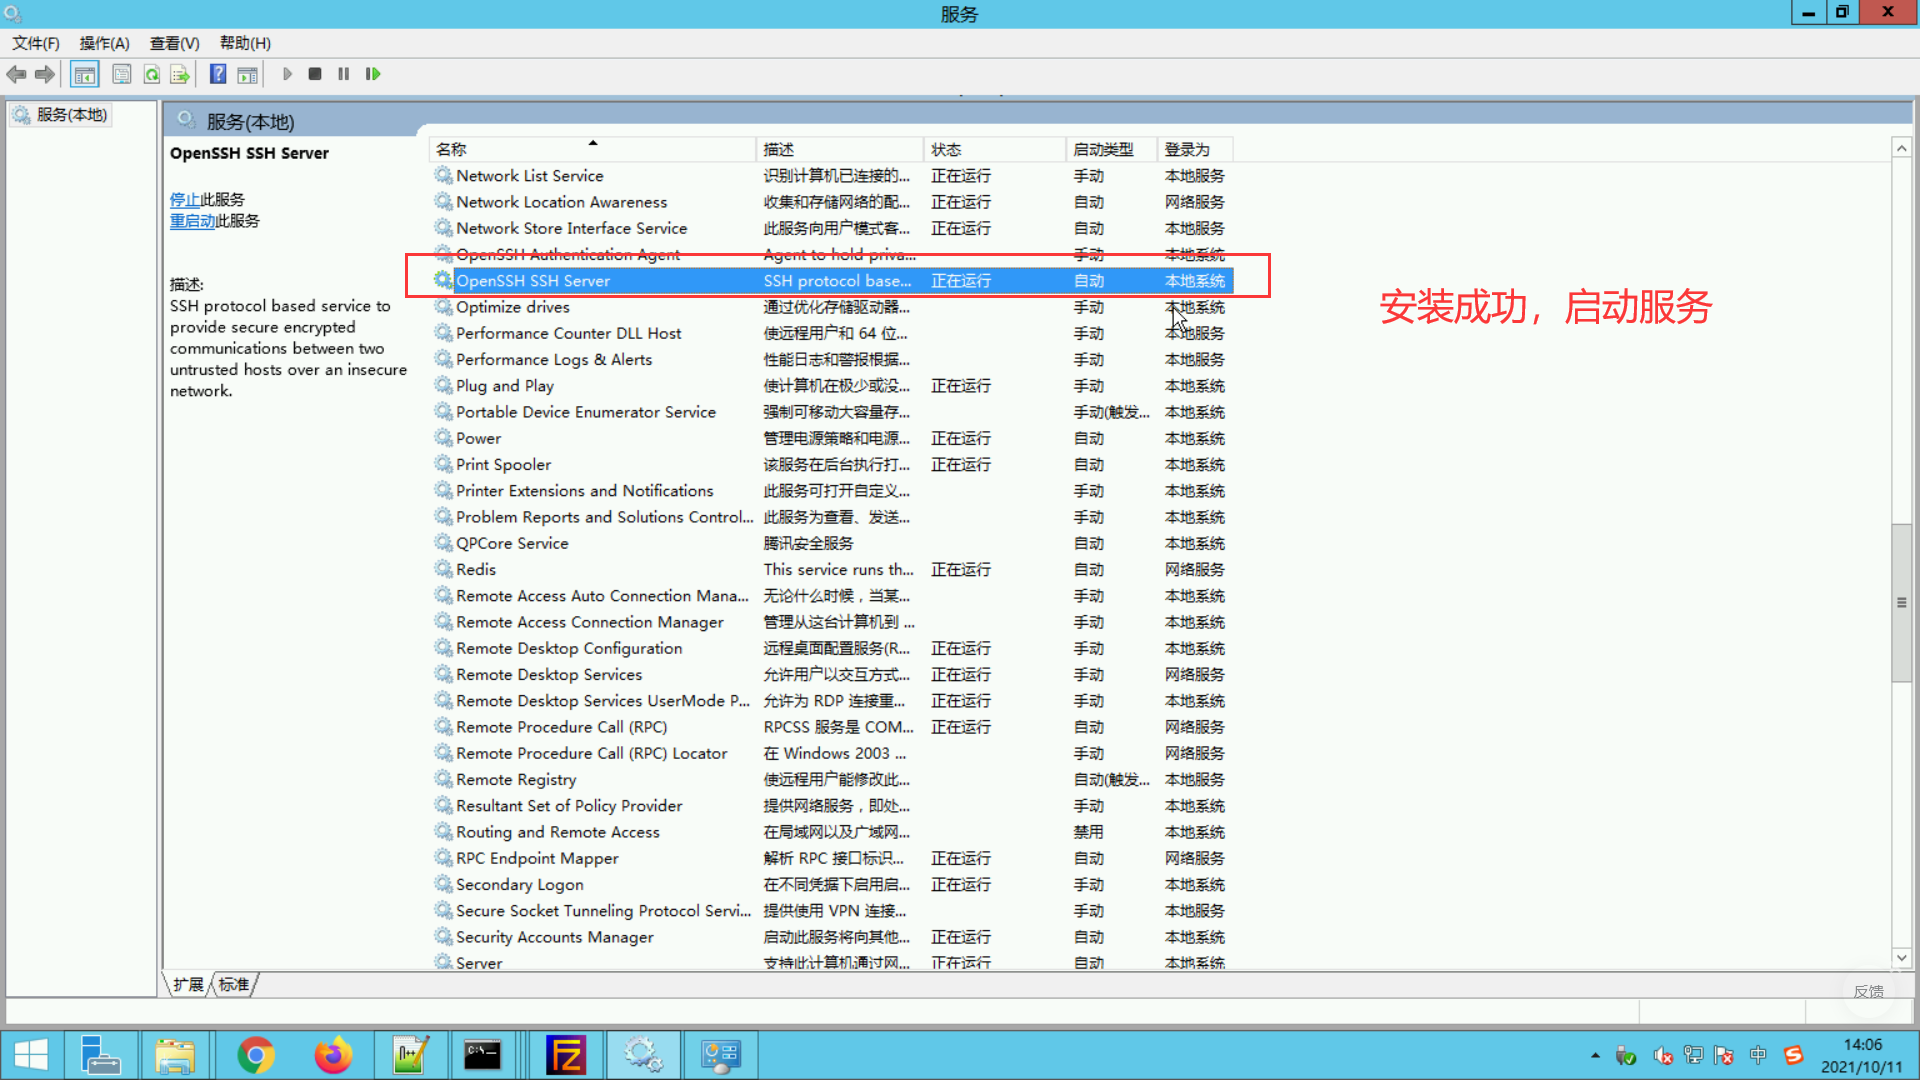Image resolution: width=1920 pixels, height=1080 pixels.
Task: Toggle the Show/Hide Console Tree icon
Action: (85, 74)
